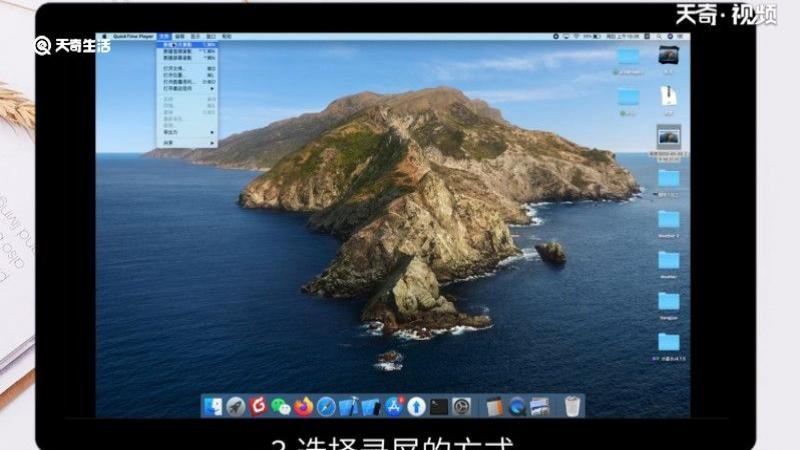Expand the Export As submenu arrow

pyautogui.click(x=212, y=132)
